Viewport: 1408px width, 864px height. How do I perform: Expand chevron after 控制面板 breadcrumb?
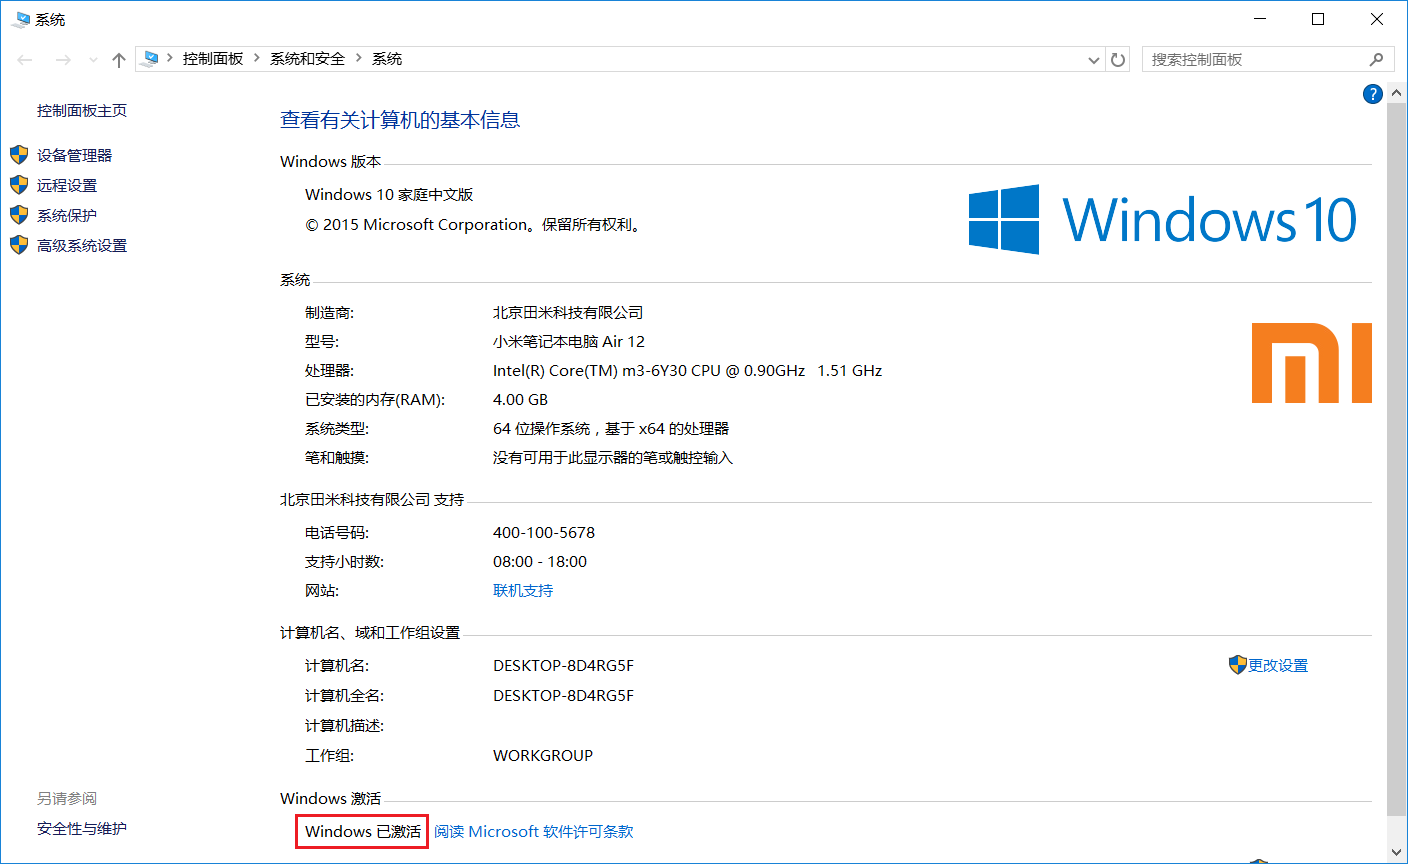[257, 59]
